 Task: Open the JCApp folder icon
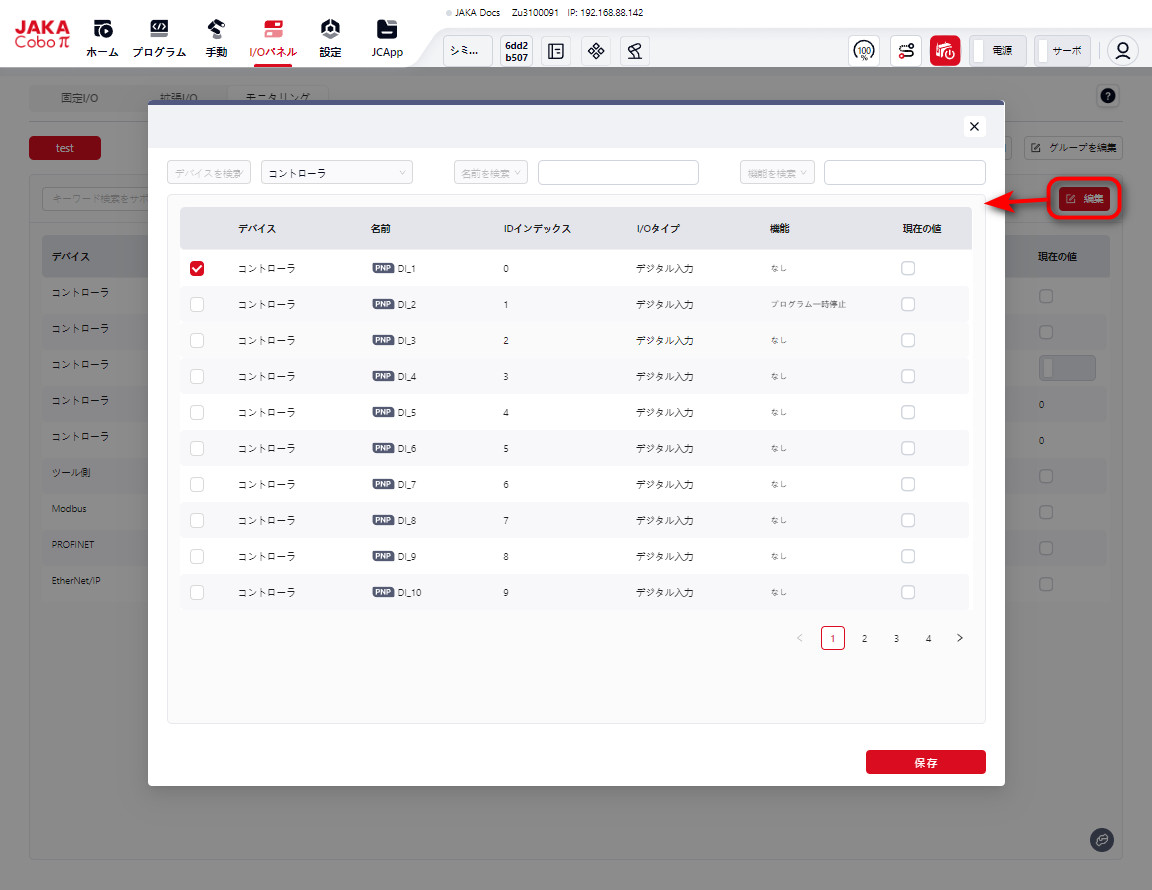coord(386,29)
